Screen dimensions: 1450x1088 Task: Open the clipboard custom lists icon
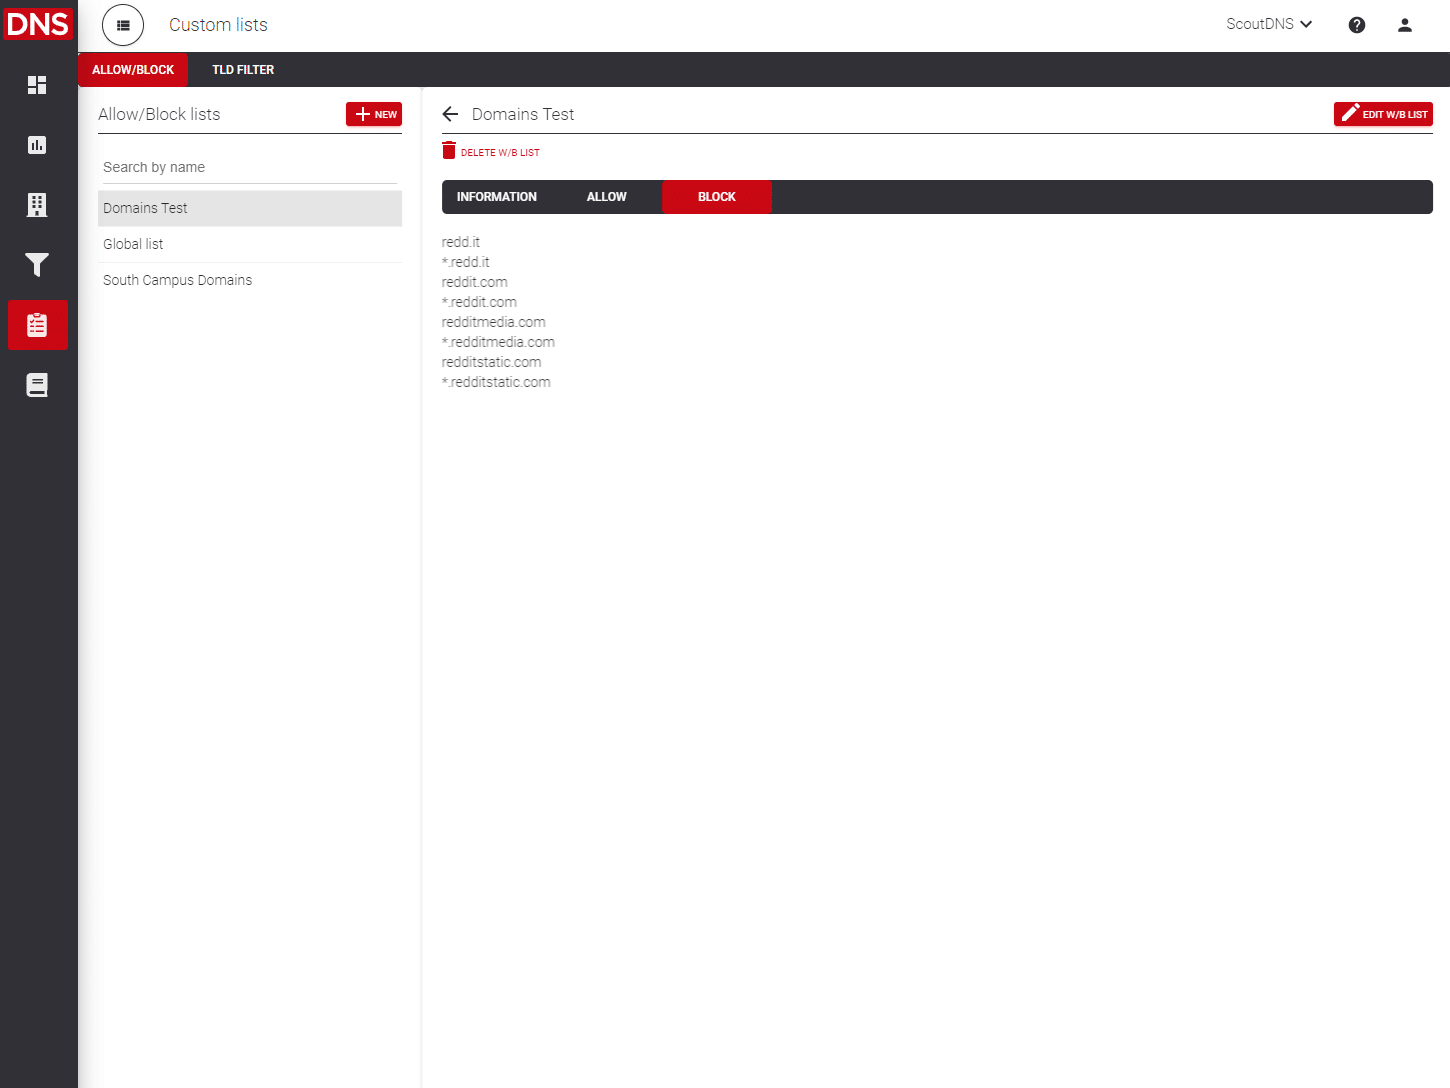[x=37, y=325]
